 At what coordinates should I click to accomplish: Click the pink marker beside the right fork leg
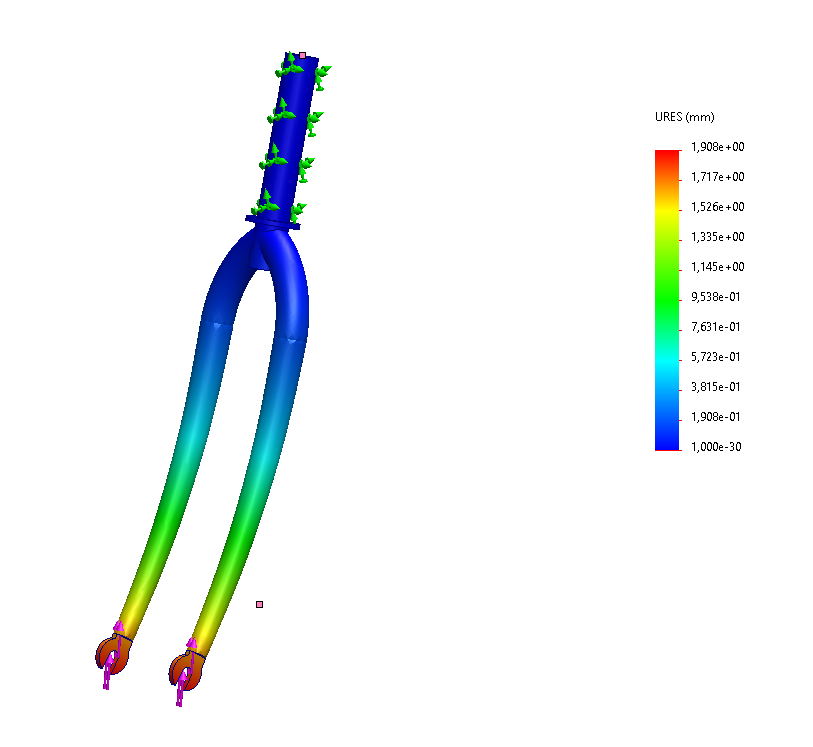pos(259,604)
